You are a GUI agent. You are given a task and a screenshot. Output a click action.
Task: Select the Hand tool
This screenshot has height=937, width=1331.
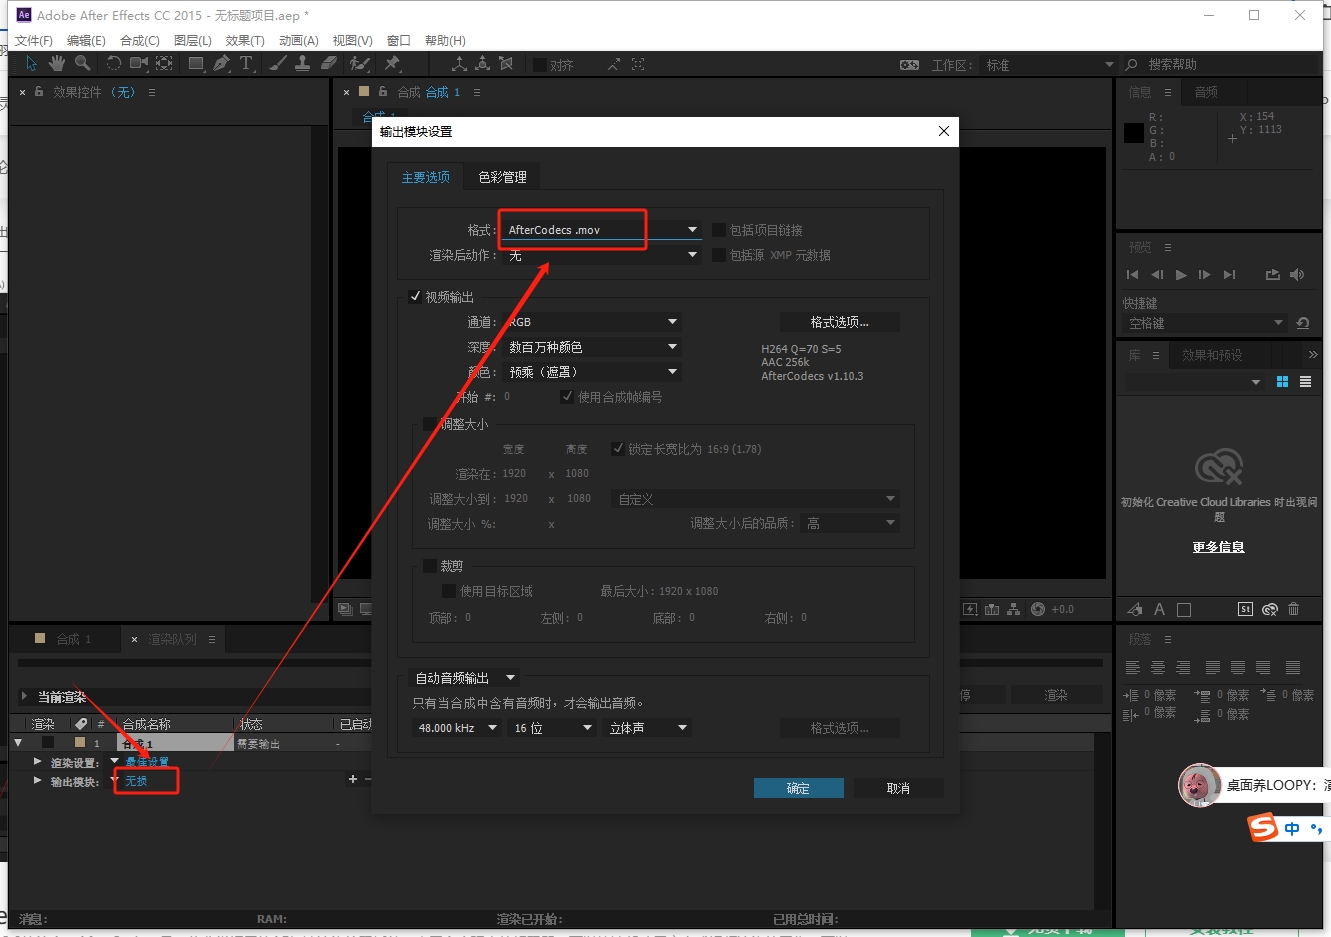tap(57, 64)
